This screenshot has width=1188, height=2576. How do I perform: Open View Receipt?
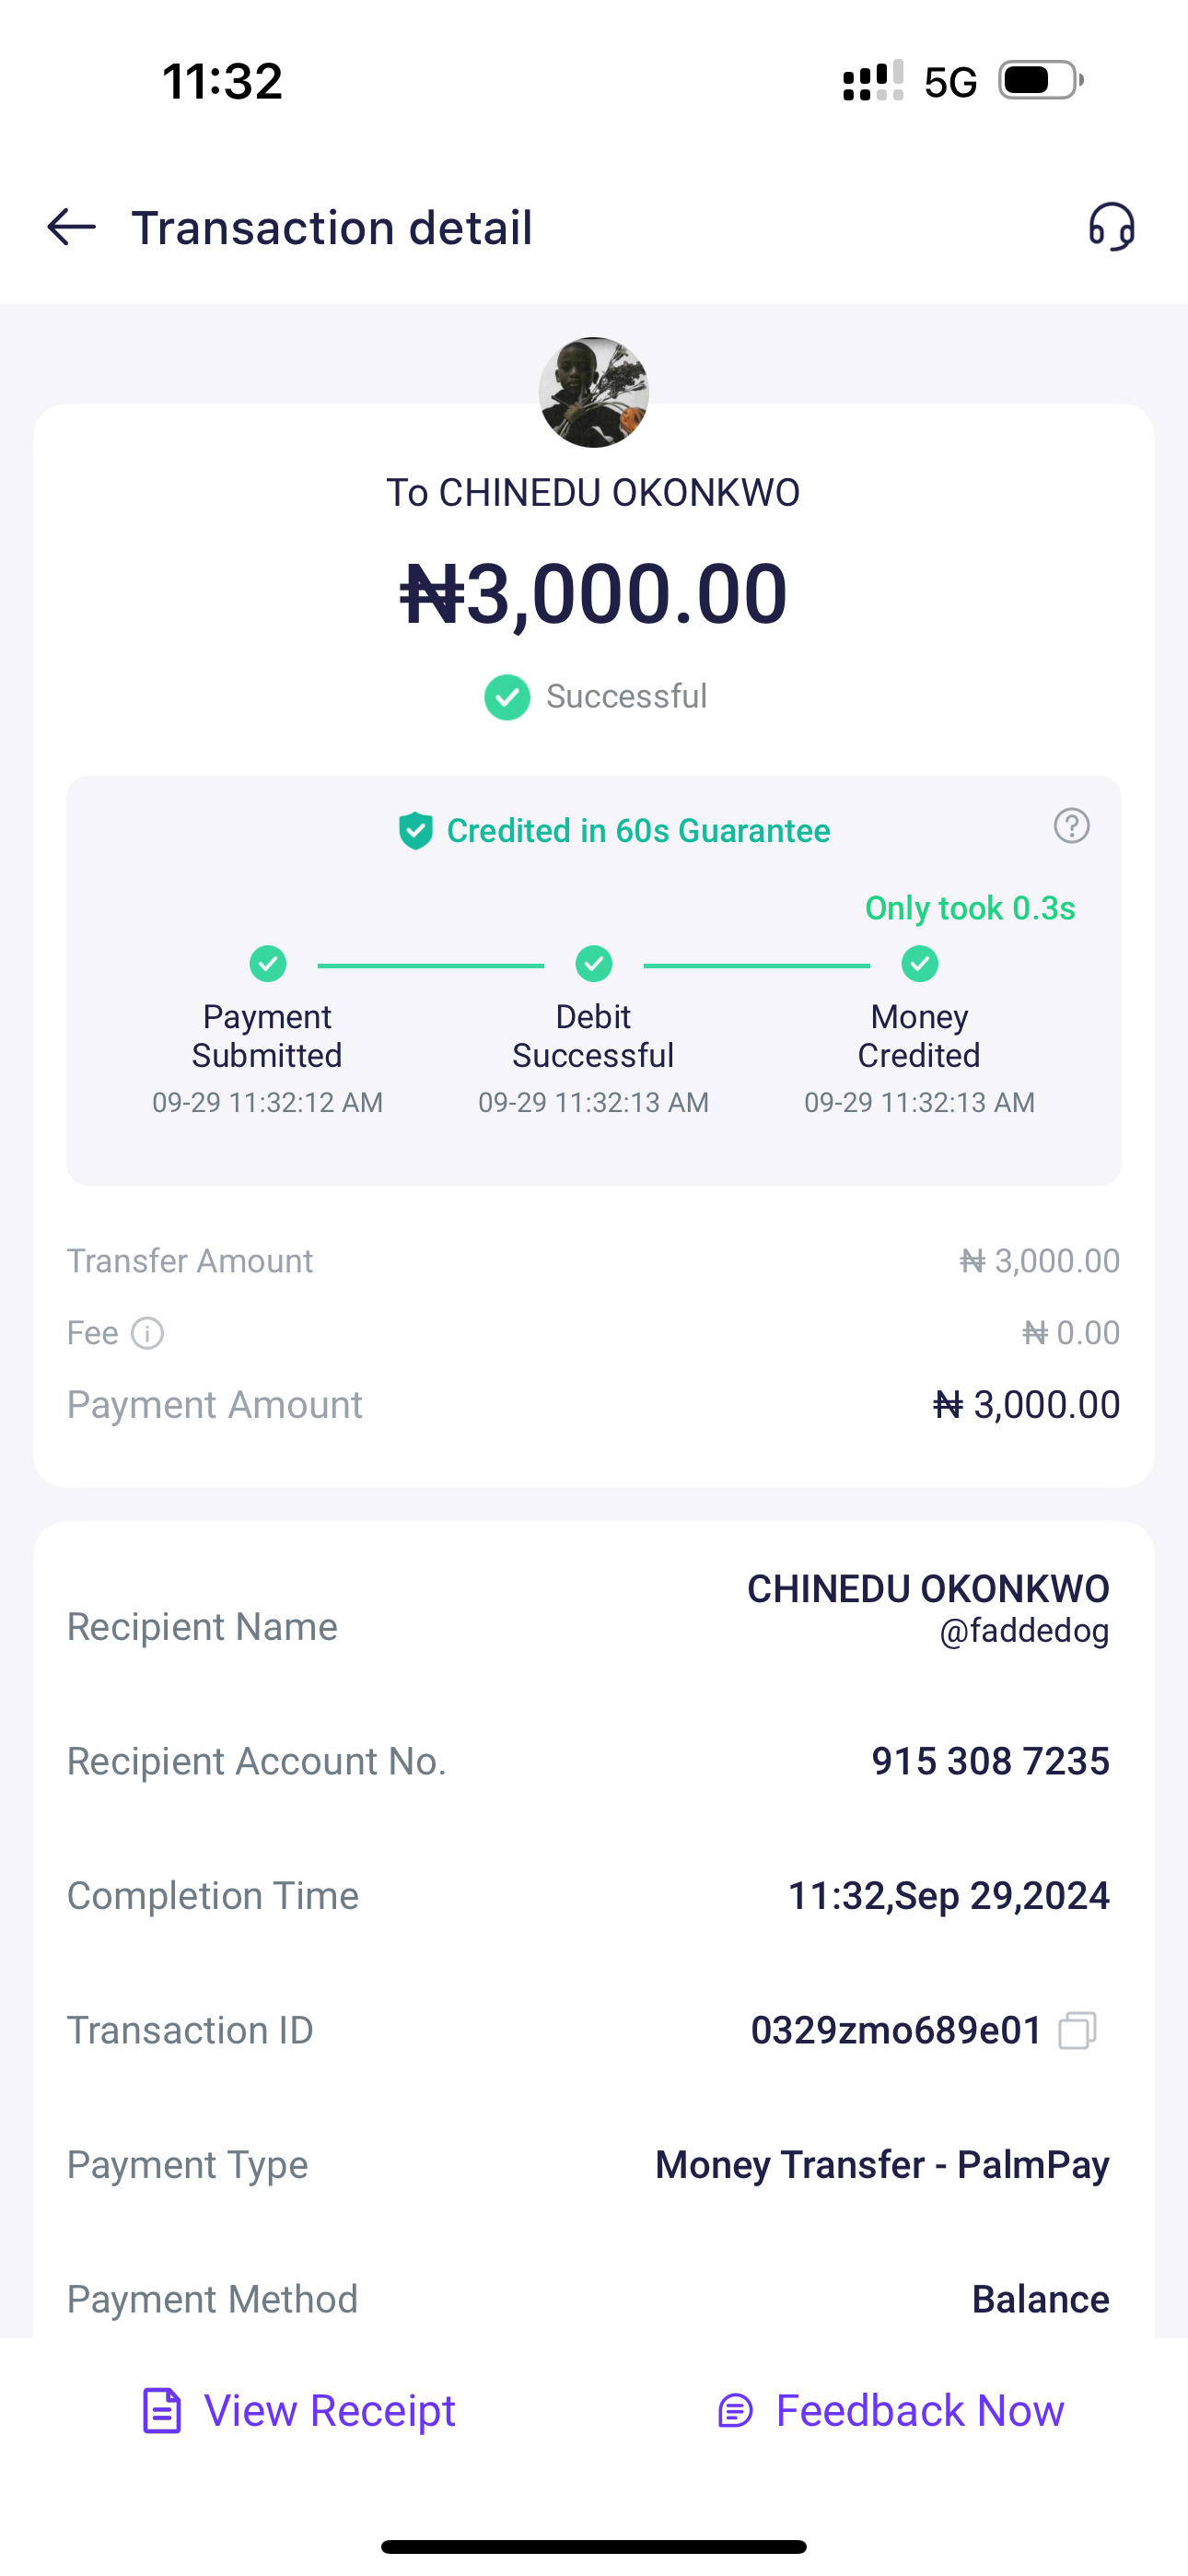(299, 2411)
